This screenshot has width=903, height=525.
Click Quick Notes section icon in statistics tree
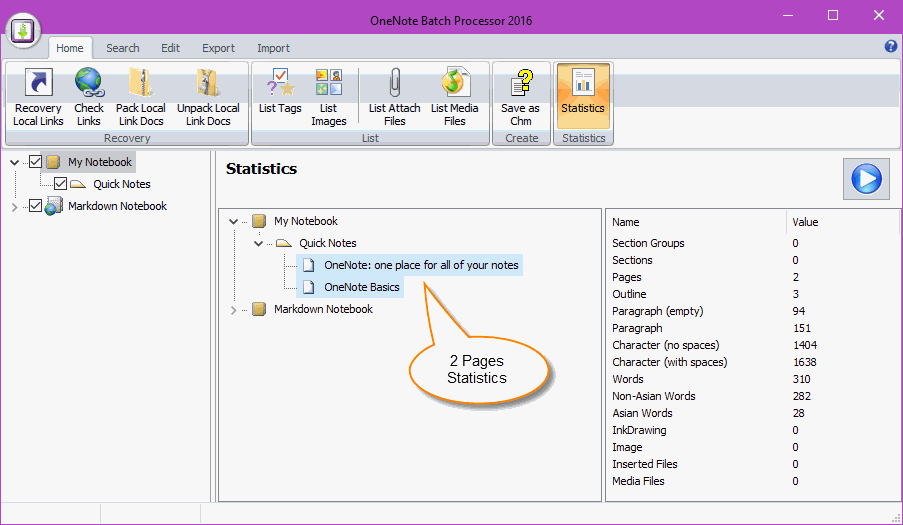(x=284, y=243)
